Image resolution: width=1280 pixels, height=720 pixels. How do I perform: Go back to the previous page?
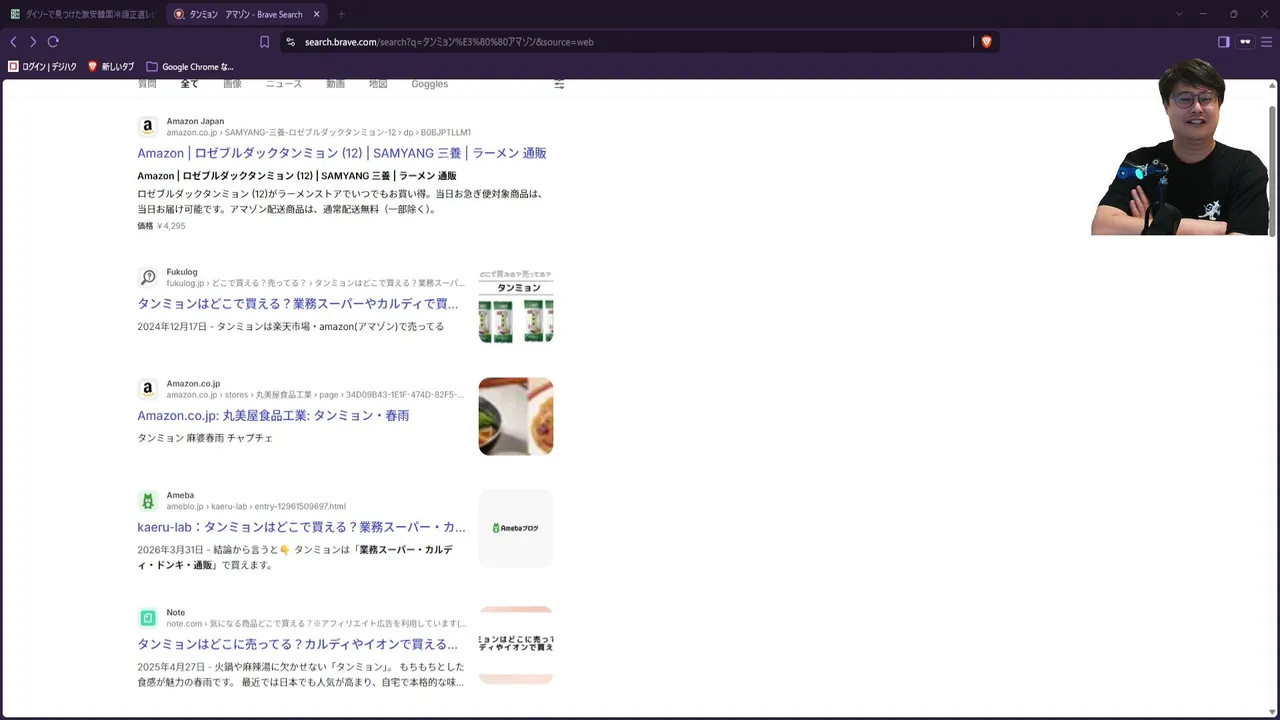pos(13,42)
